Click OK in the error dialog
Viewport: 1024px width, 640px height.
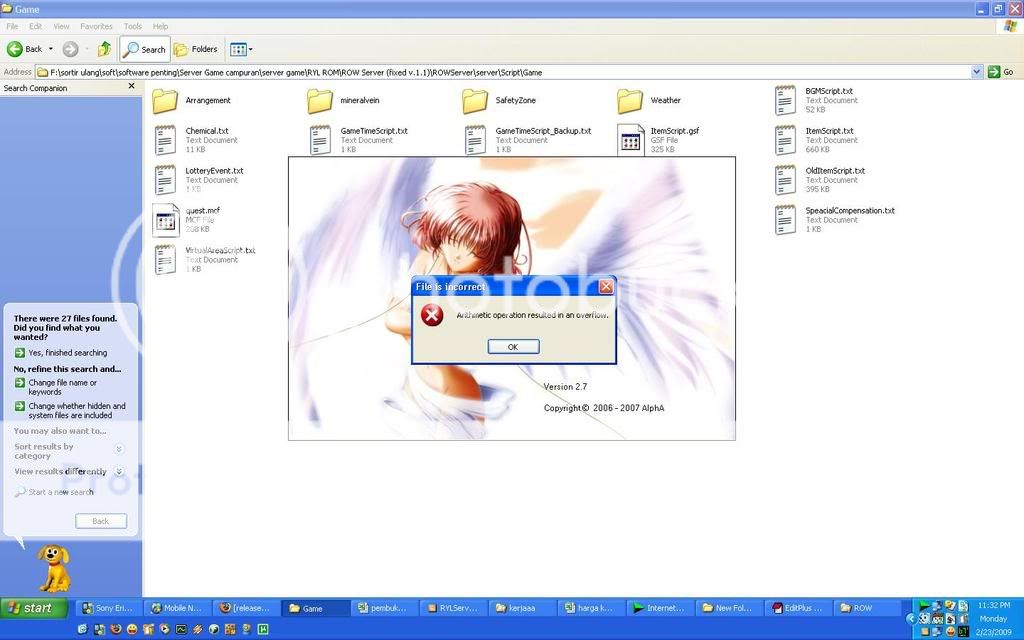513,347
